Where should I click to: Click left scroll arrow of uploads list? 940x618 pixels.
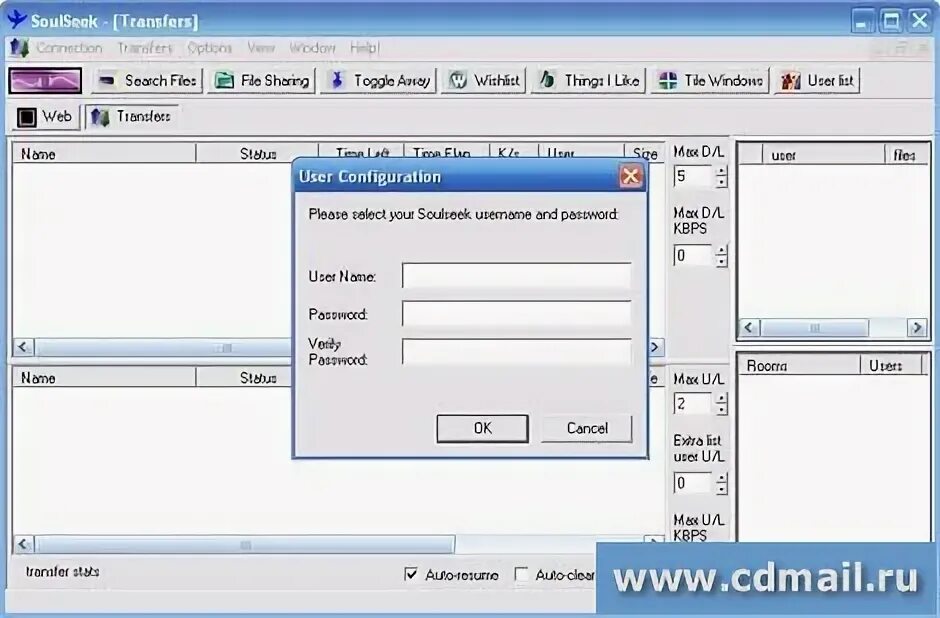23,544
